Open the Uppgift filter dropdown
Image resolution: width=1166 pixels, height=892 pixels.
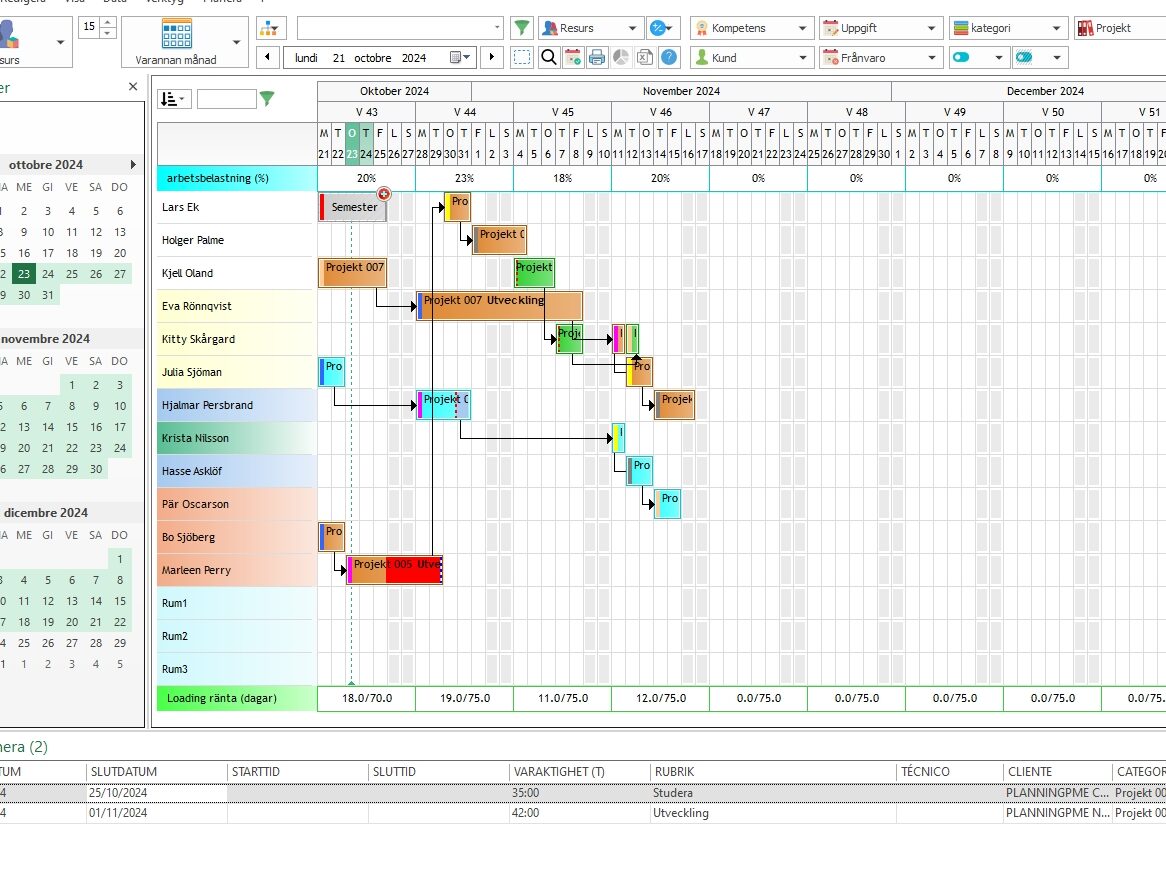tap(881, 28)
